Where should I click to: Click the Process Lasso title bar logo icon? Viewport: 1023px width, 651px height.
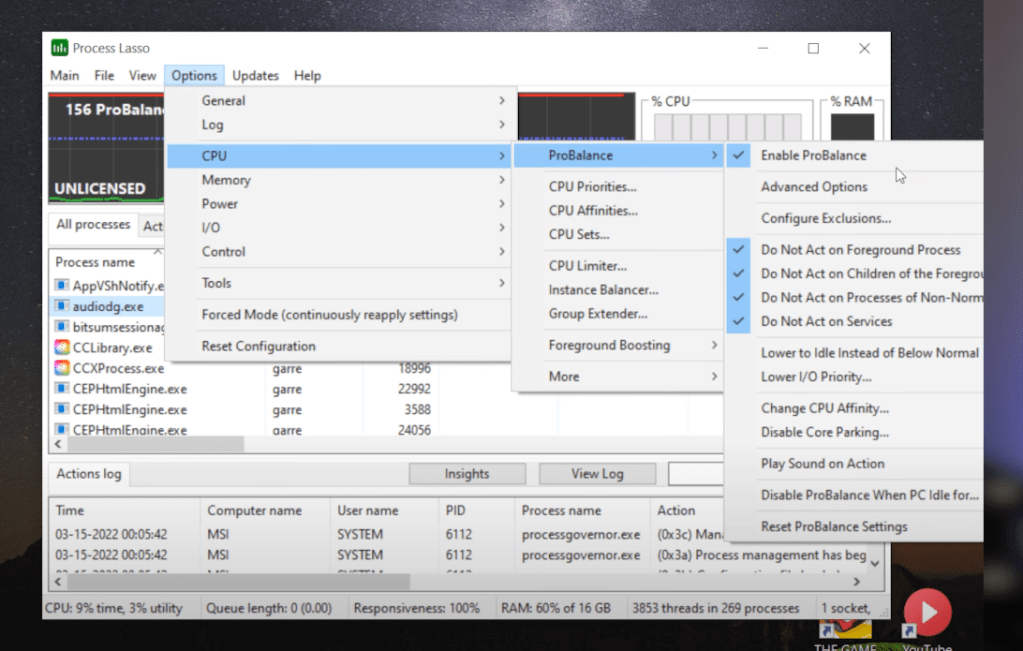pyautogui.click(x=59, y=48)
